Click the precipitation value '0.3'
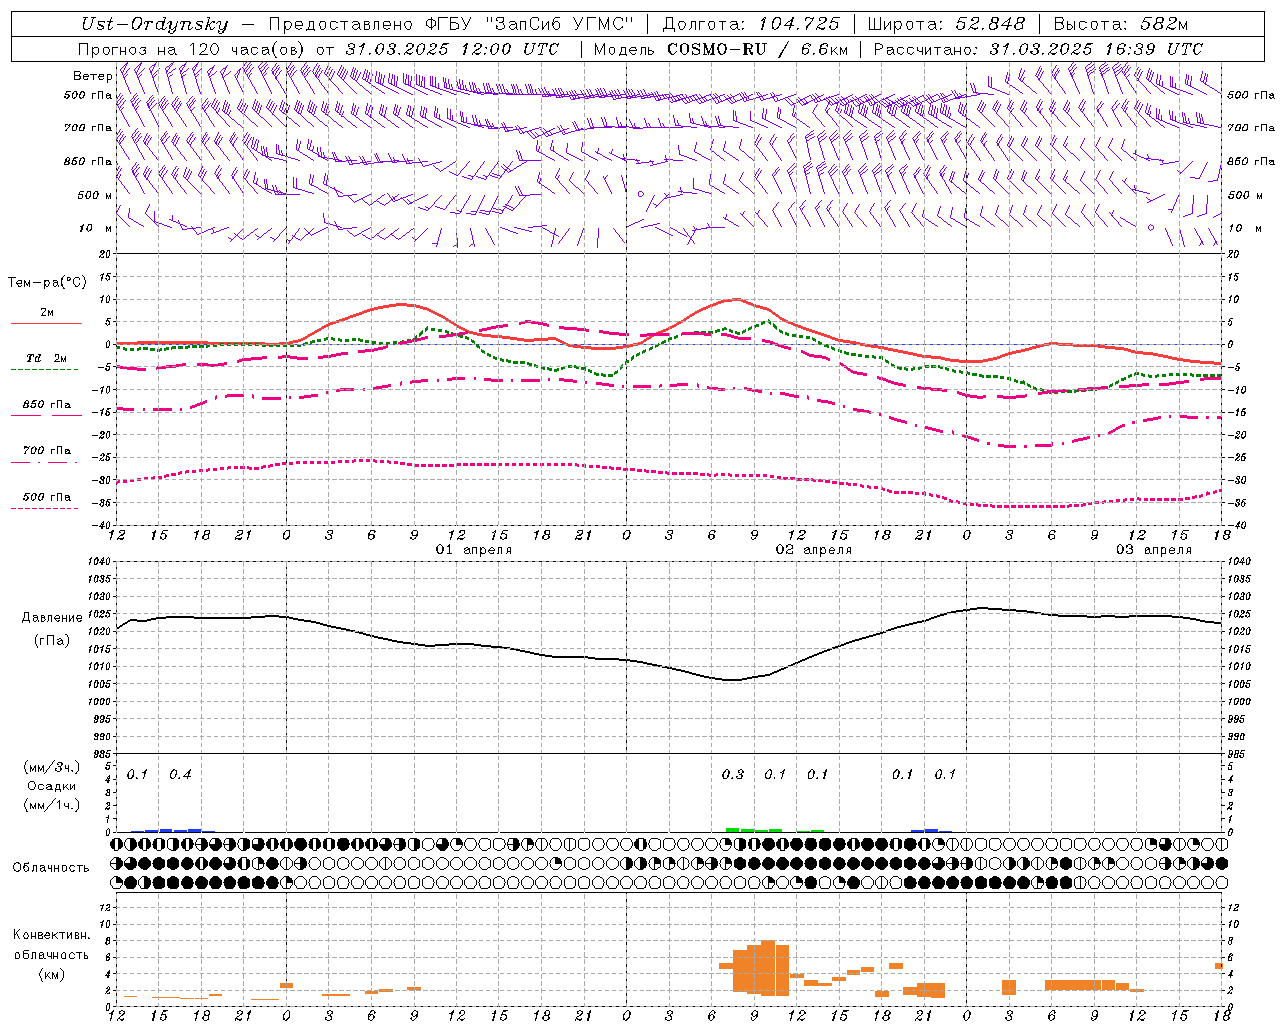This screenshot has height=1024, width=1280. point(733,775)
